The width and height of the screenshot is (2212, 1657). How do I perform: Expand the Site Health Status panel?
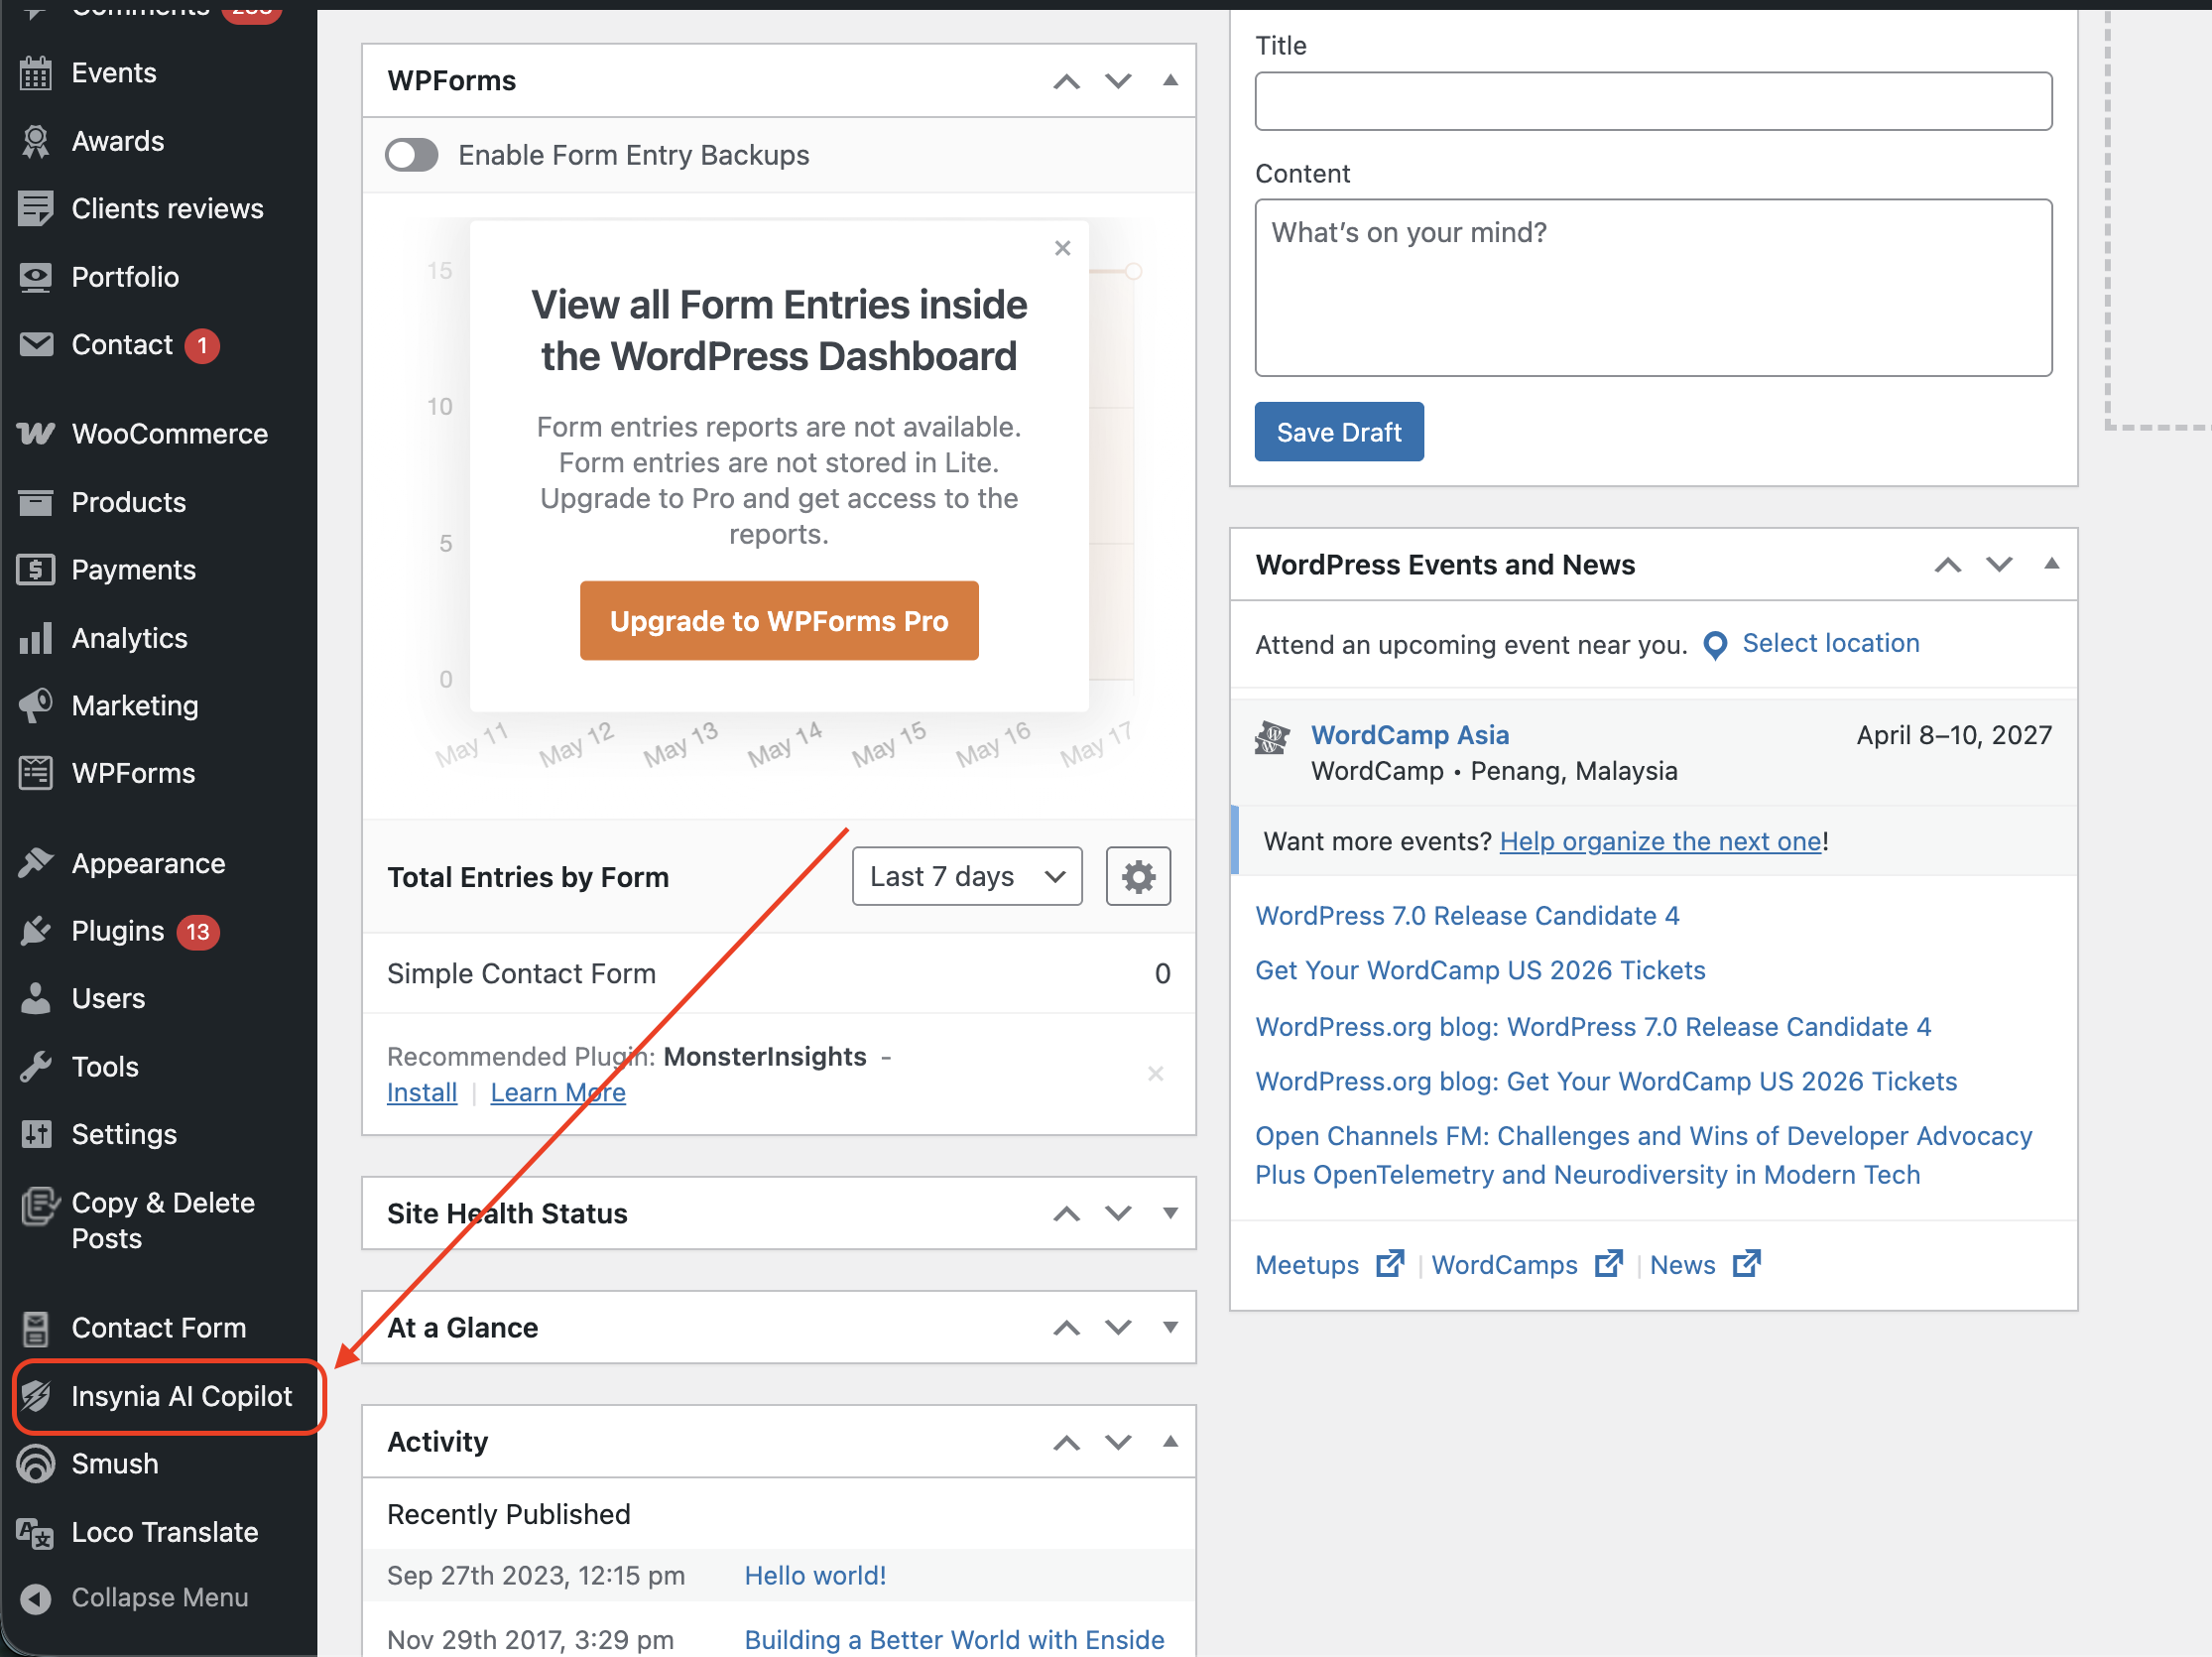[x=1170, y=1213]
